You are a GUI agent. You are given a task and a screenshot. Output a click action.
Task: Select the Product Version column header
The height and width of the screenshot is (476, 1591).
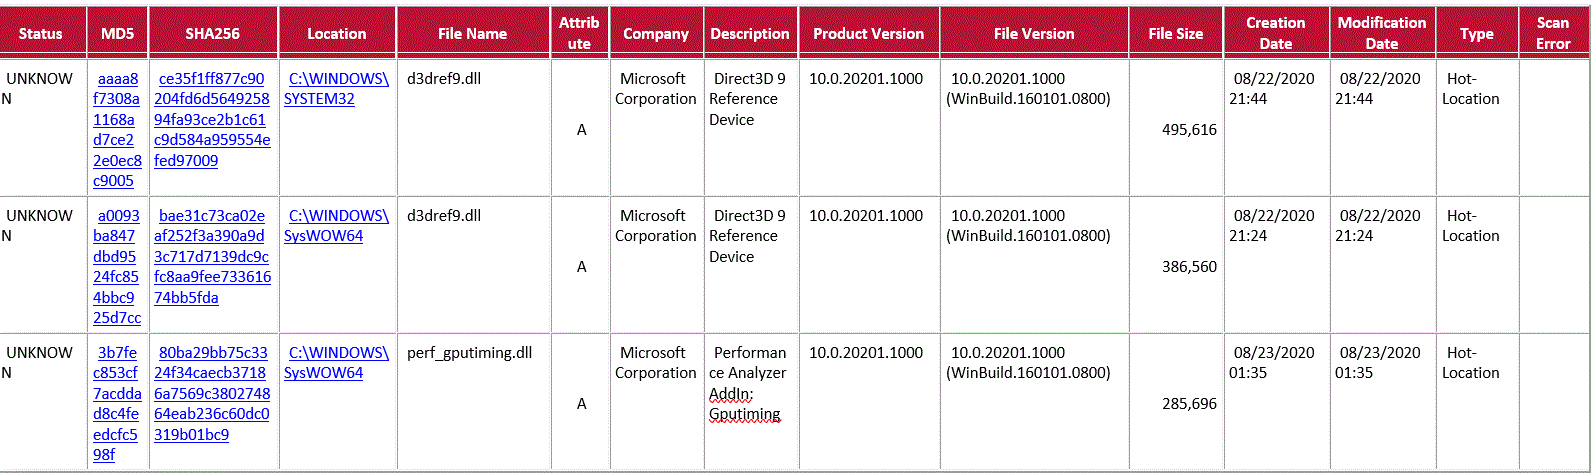pyautogui.click(x=868, y=33)
